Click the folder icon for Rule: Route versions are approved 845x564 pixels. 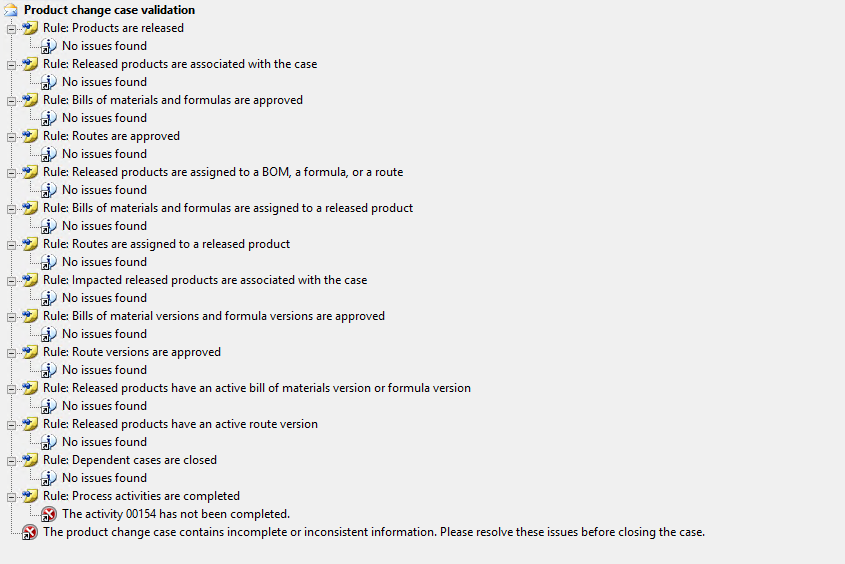30,352
